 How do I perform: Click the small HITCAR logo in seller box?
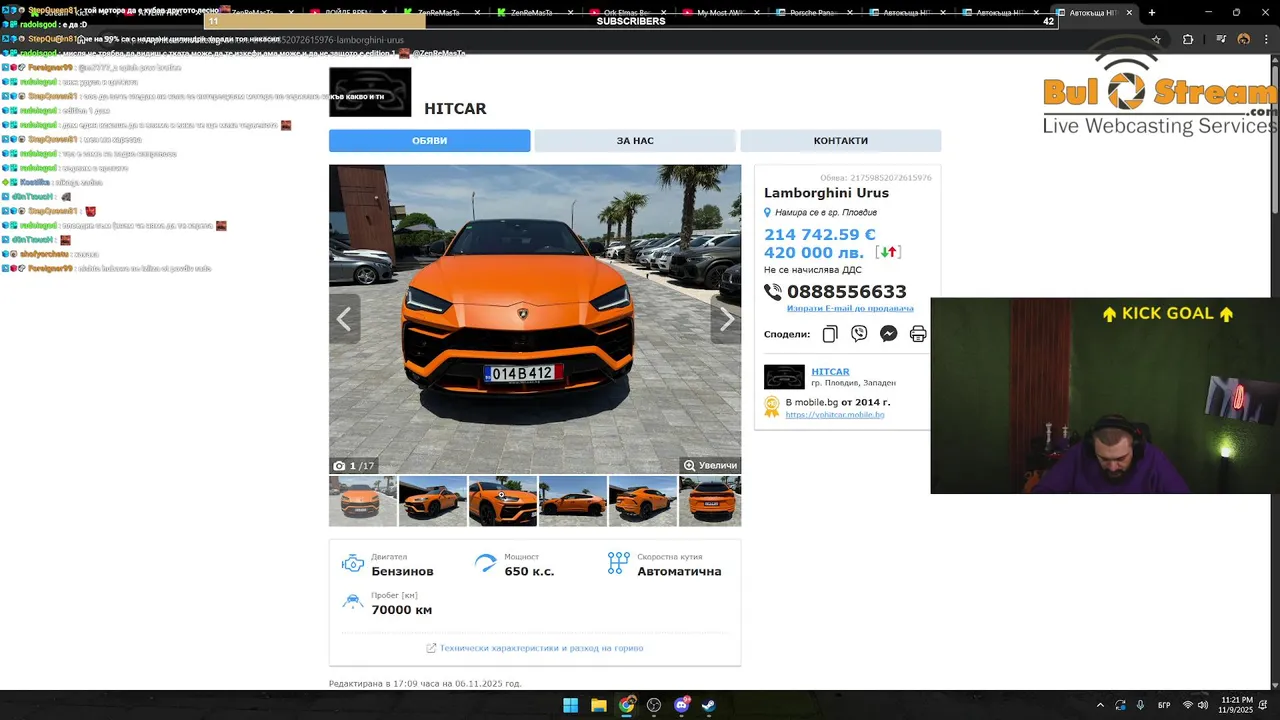pyautogui.click(x=784, y=377)
